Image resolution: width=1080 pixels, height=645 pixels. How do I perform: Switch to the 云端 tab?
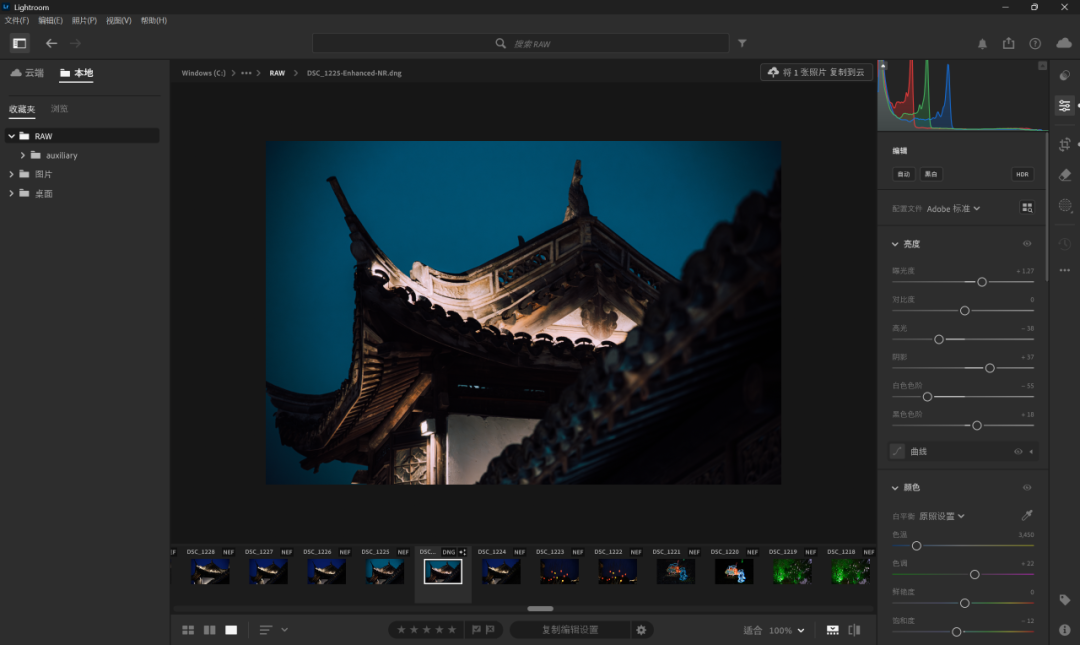pyautogui.click(x=27, y=72)
